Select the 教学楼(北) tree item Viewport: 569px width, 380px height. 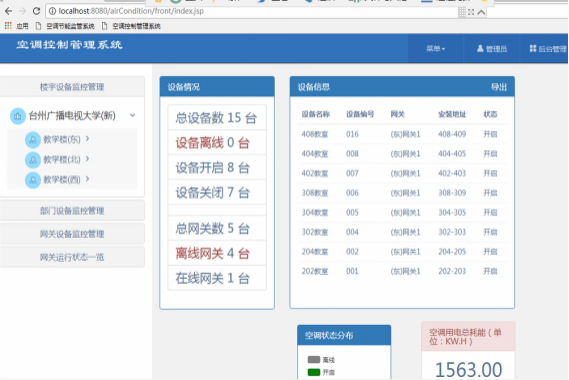[62, 159]
